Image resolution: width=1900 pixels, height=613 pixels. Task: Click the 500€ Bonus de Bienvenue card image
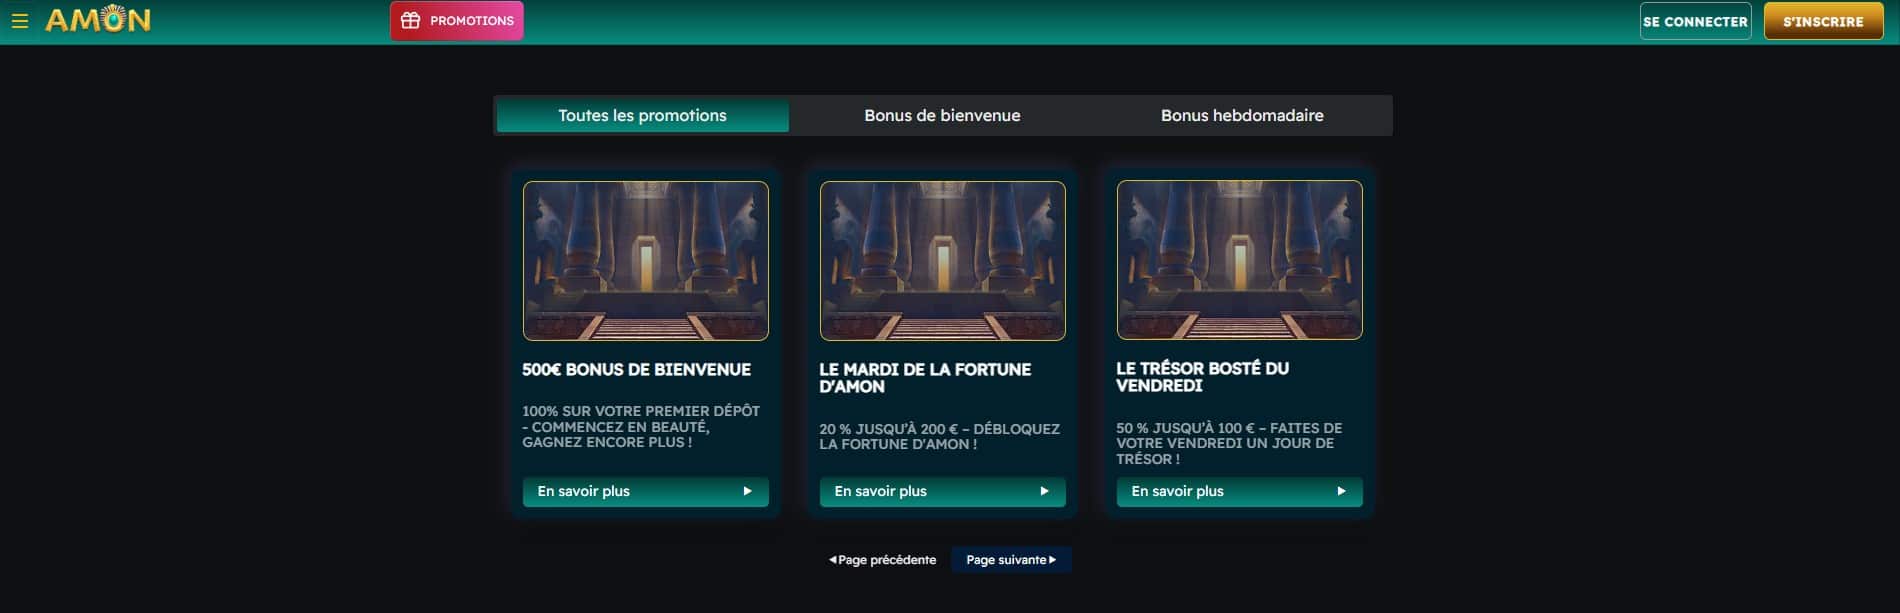tap(645, 260)
